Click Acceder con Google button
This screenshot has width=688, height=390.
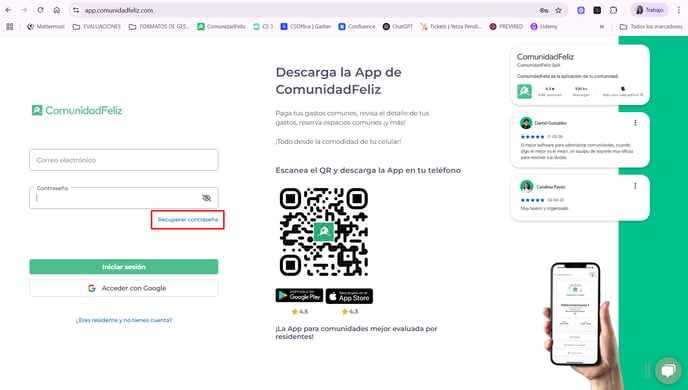coord(124,288)
